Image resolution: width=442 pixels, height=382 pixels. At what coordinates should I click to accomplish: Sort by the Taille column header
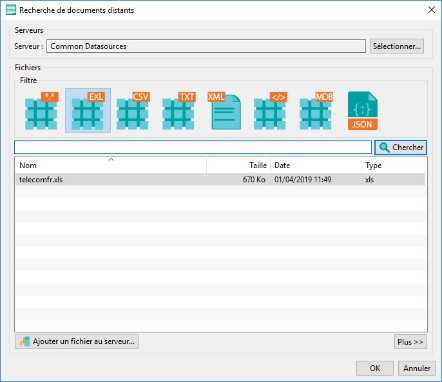click(x=238, y=165)
